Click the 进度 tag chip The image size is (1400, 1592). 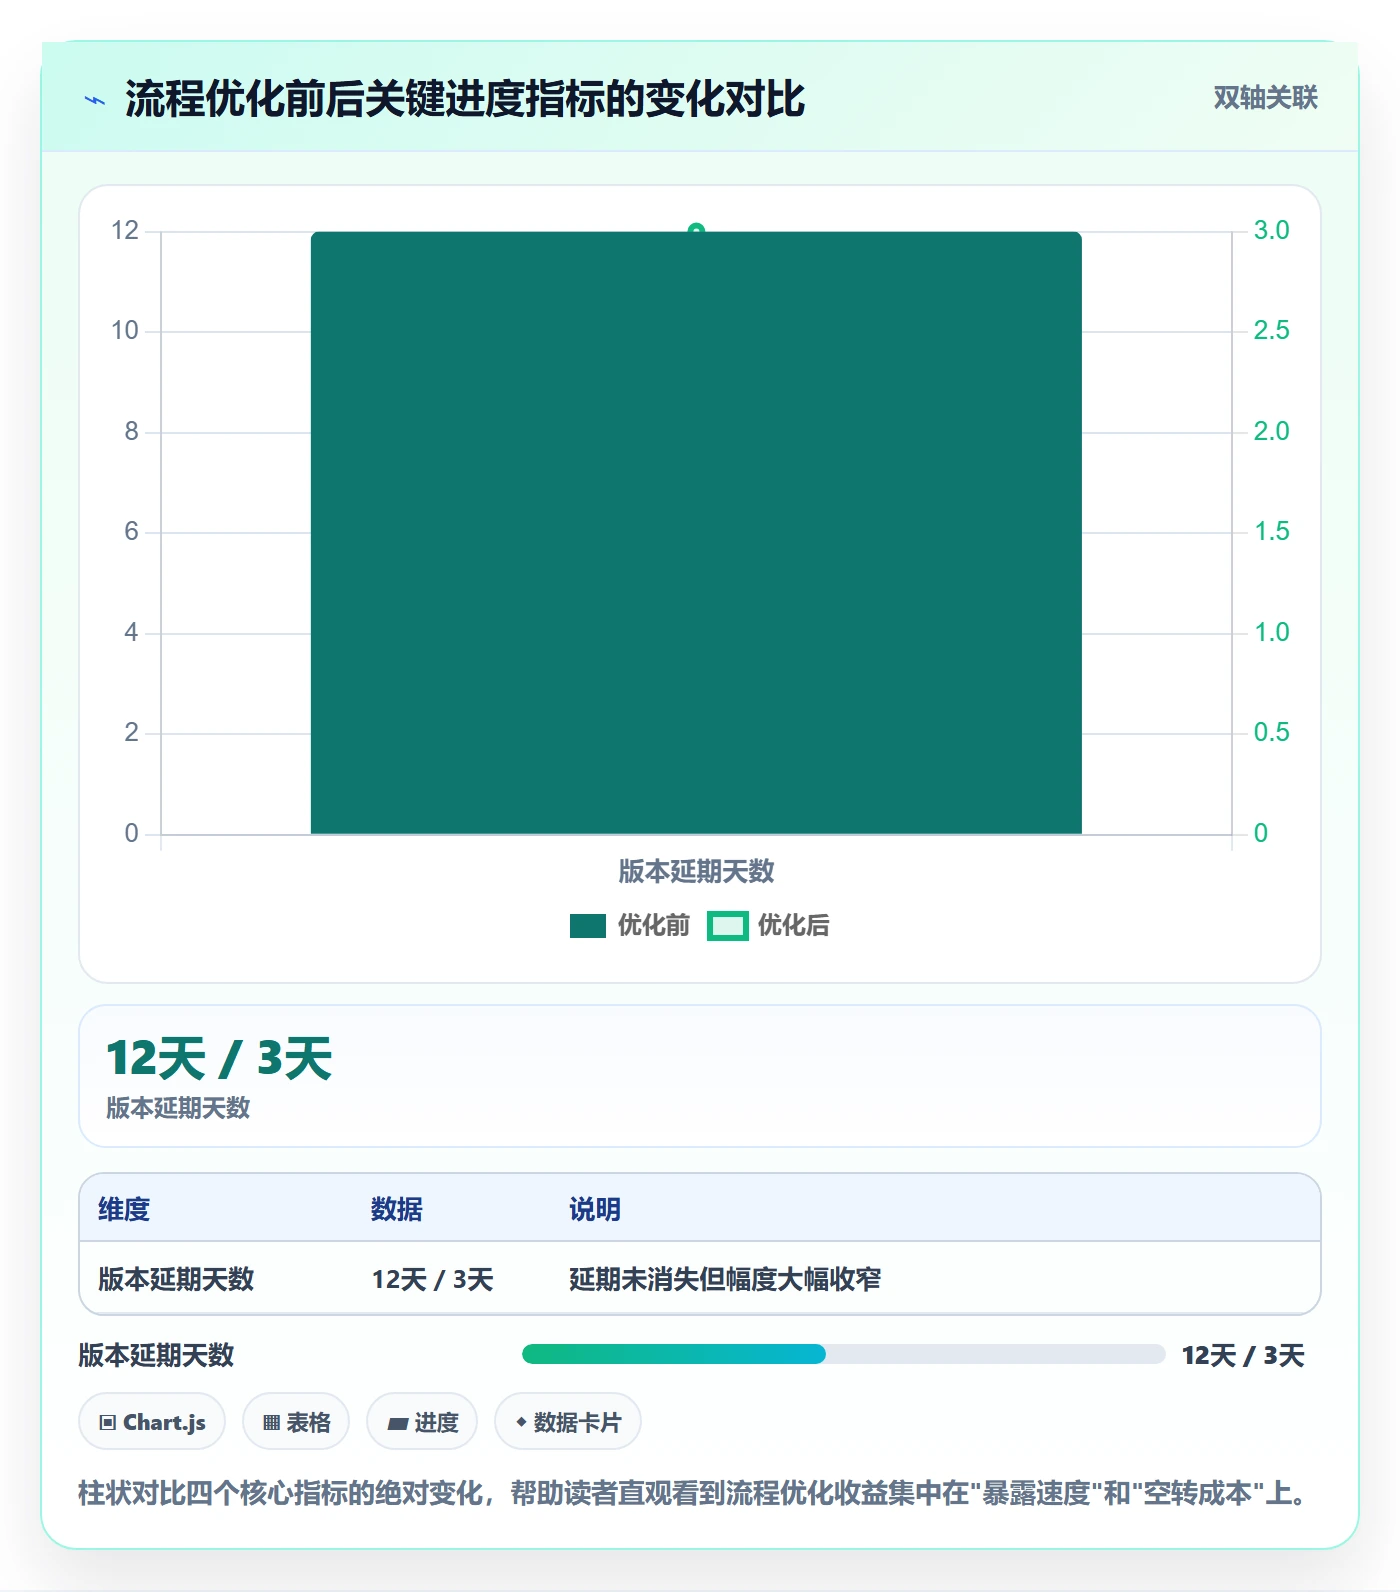(422, 1421)
